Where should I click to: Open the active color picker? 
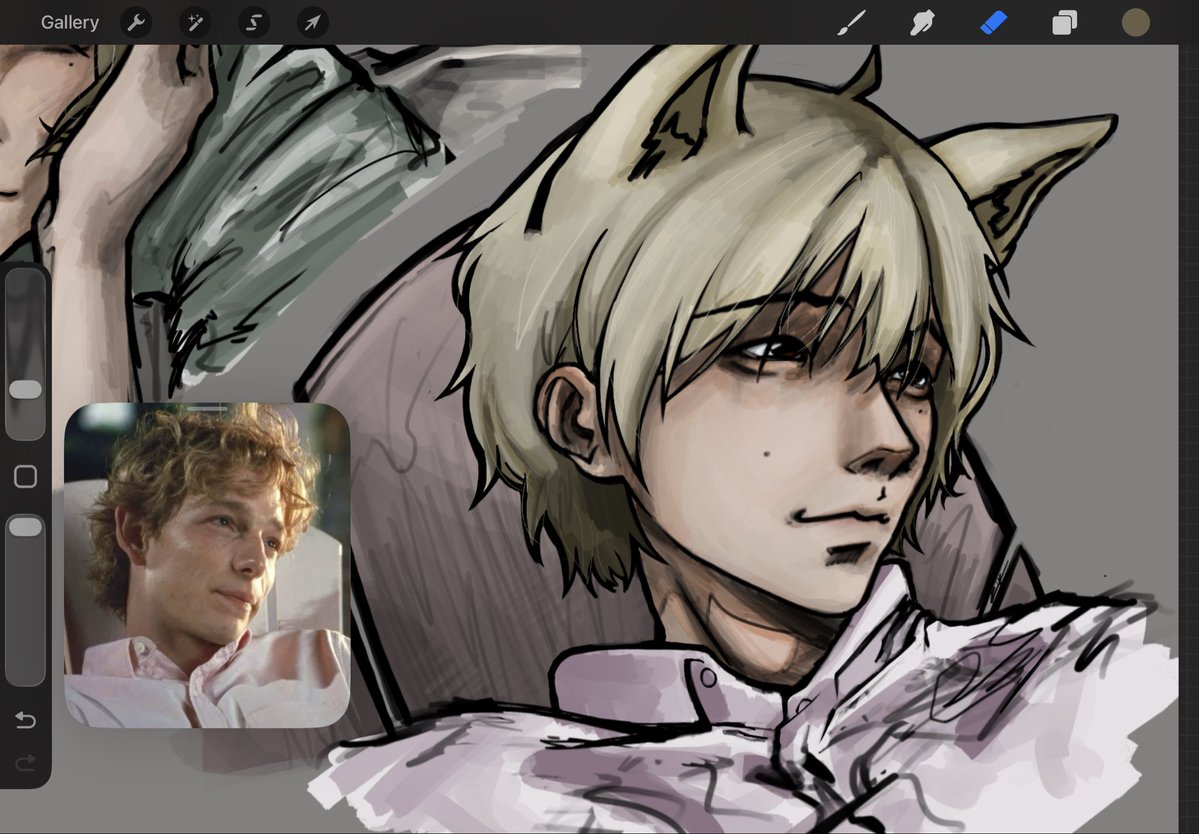1136,23
